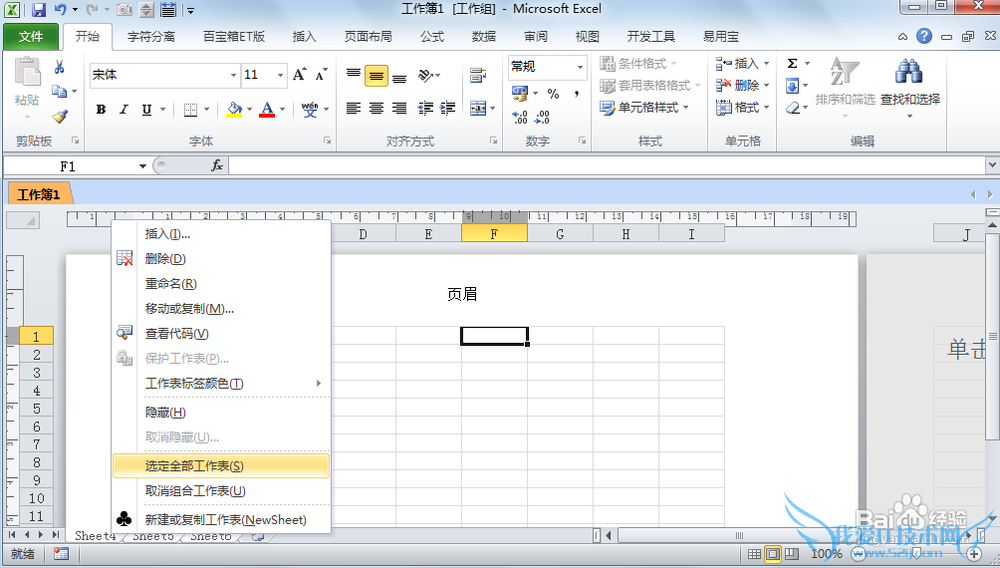Click the Select All corner triangle
The width and height of the screenshot is (1000, 568).
click(x=24, y=221)
